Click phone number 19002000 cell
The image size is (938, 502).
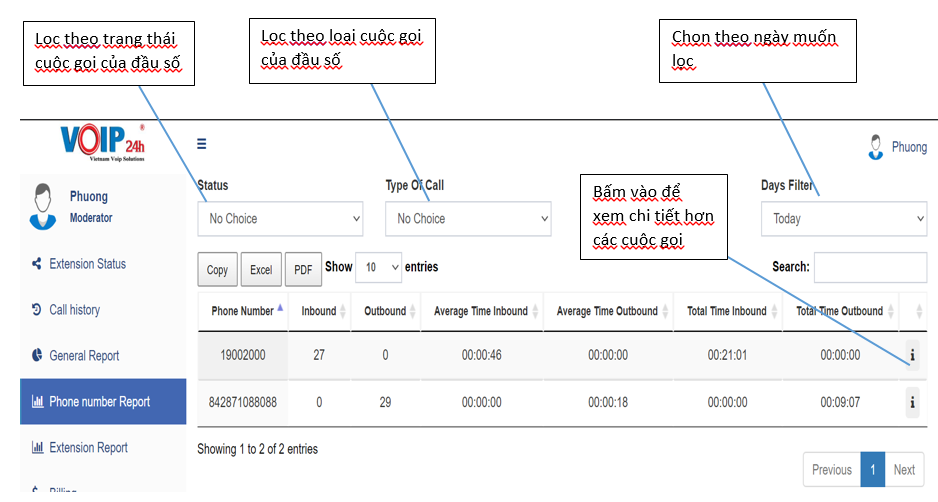pos(243,355)
